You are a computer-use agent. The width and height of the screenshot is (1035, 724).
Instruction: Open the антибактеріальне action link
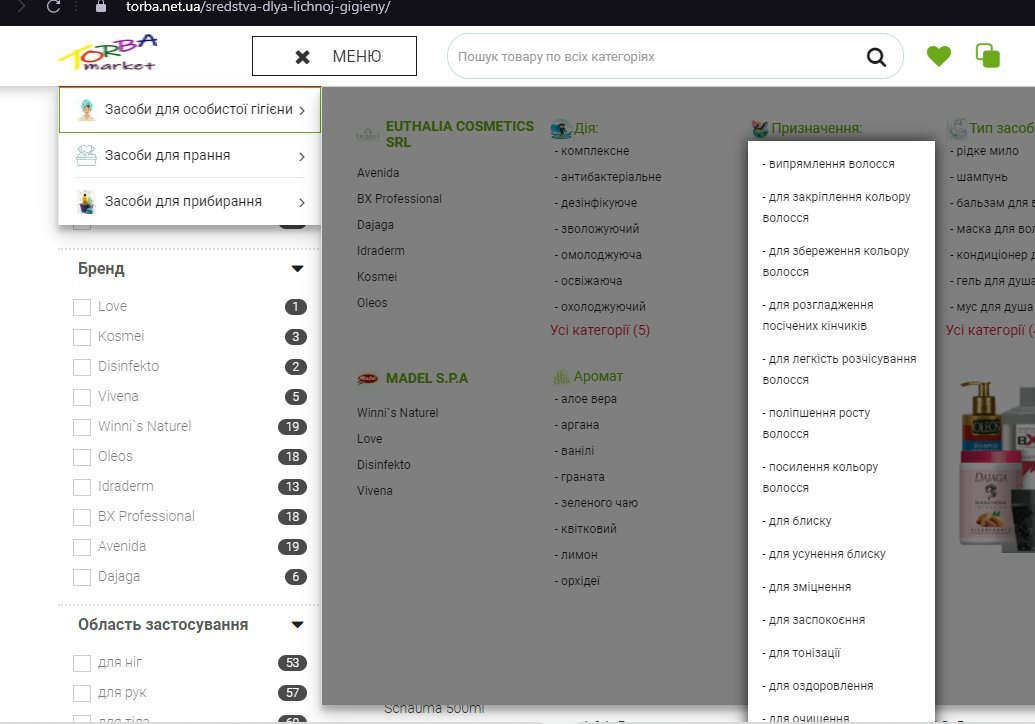click(x=608, y=177)
